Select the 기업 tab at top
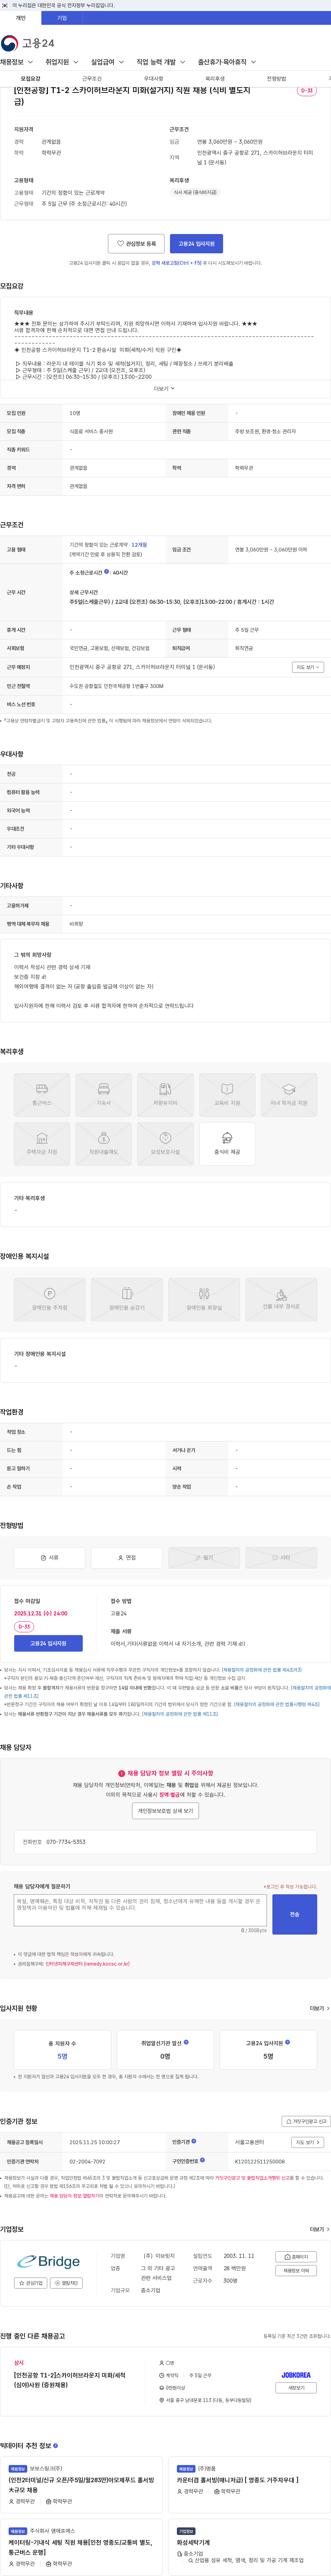The height and width of the screenshot is (2576, 331). point(62,18)
